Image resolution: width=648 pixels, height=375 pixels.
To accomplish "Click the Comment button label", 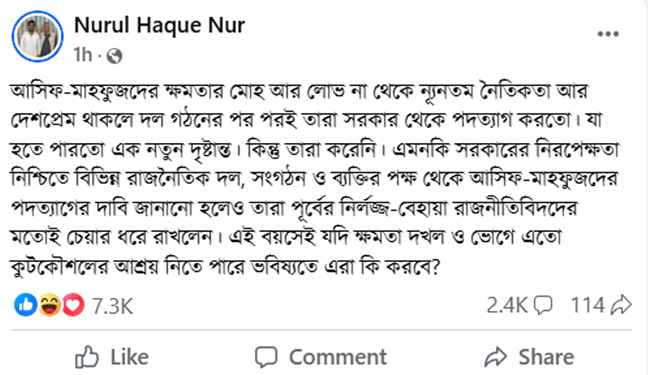I will 338,357.
